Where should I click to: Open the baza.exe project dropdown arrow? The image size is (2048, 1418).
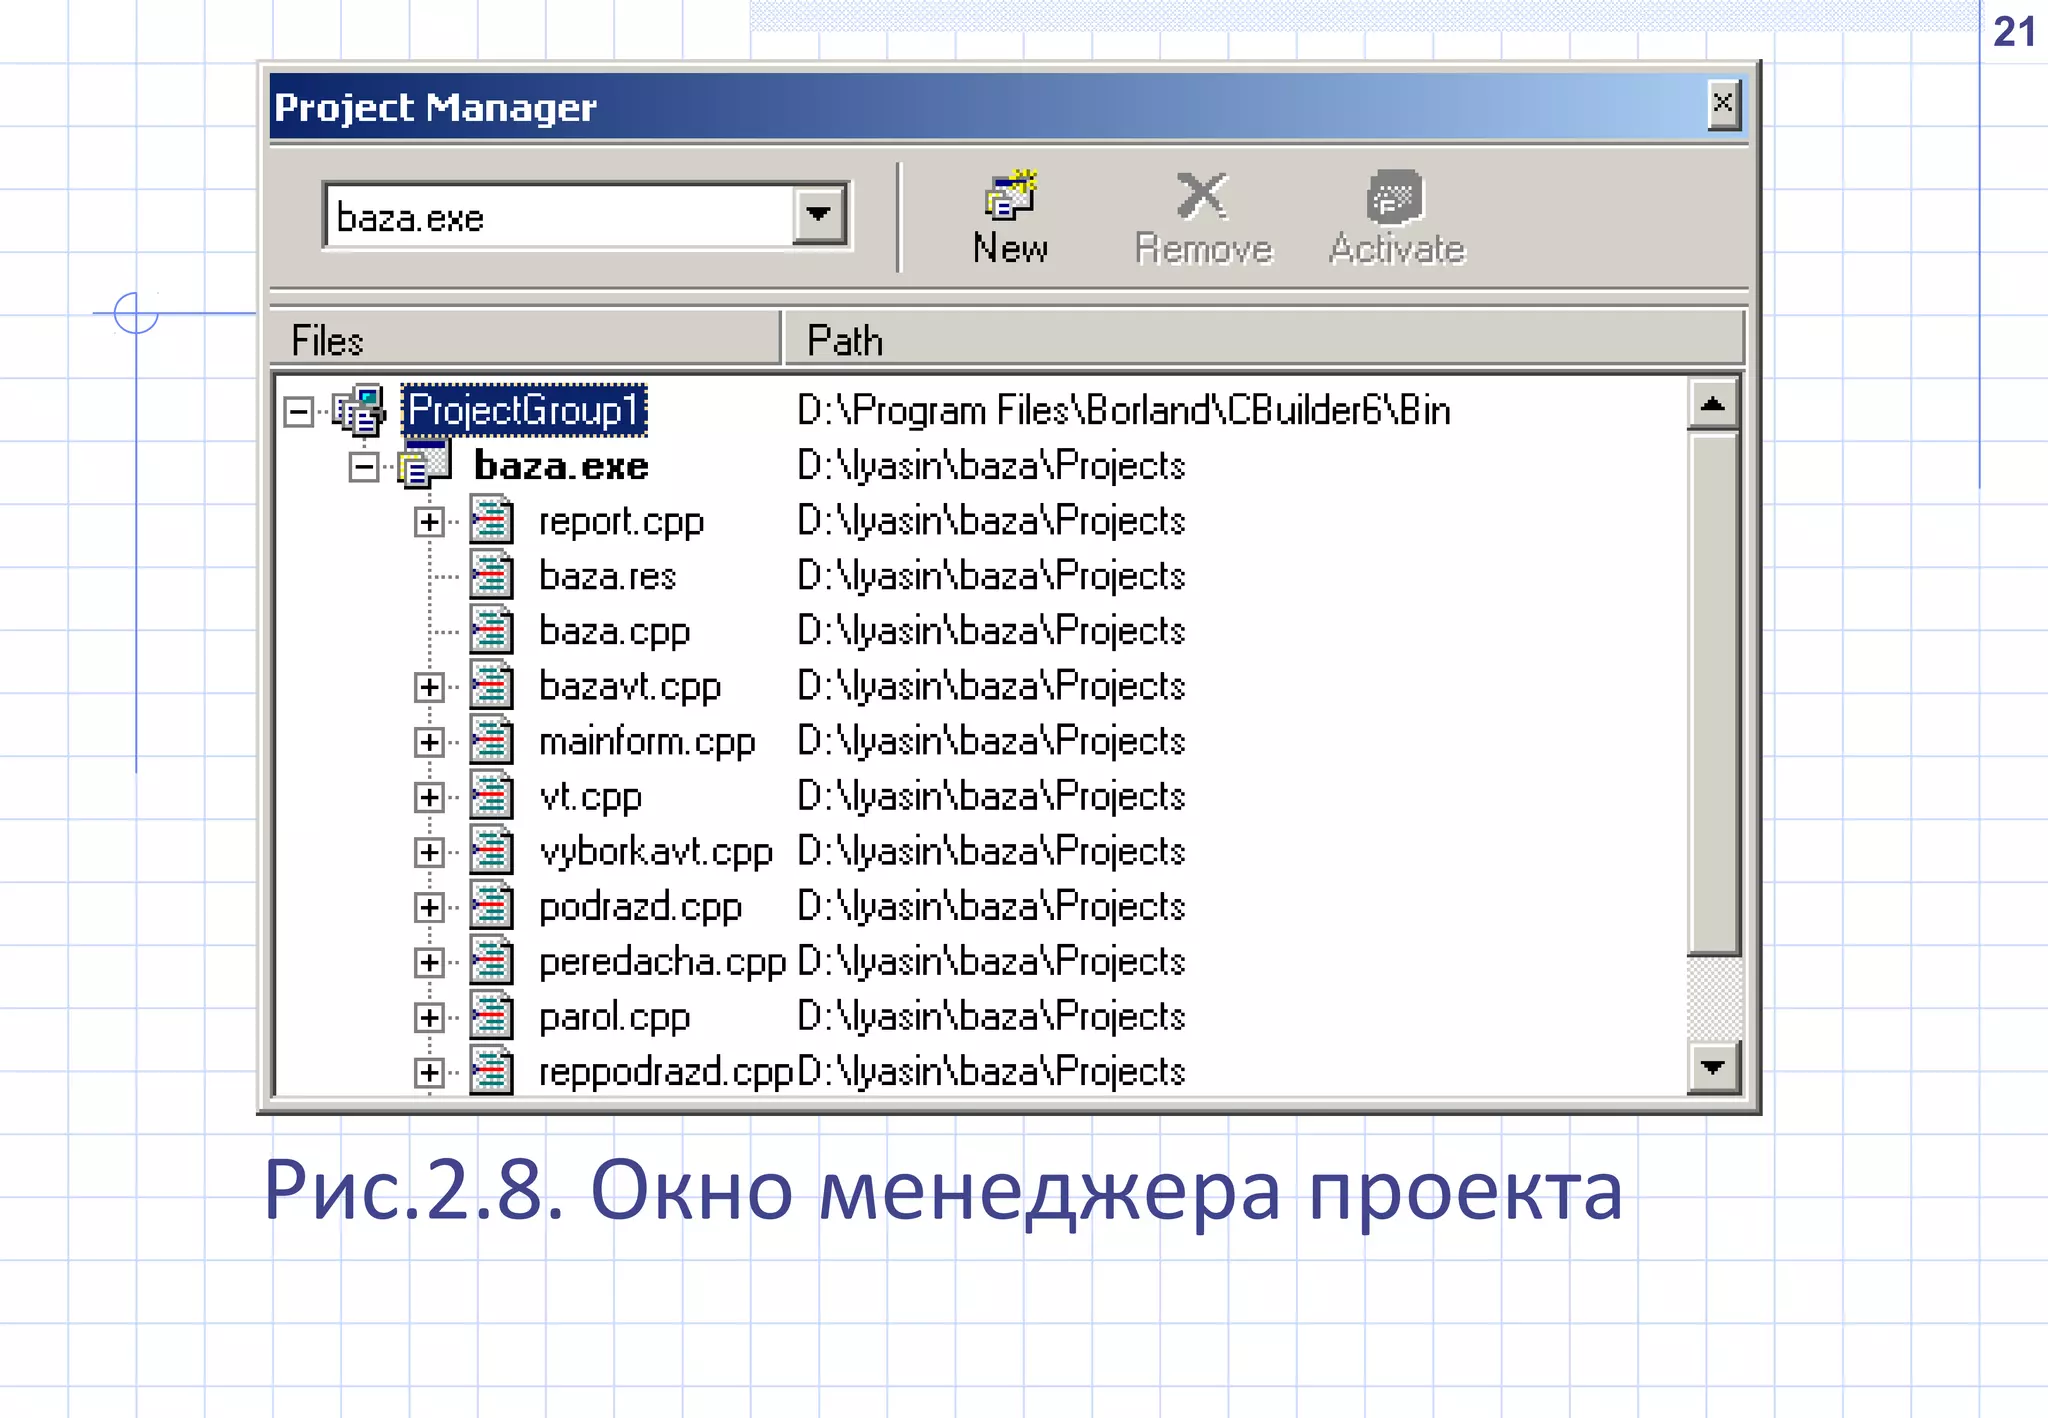coord(819,214)
